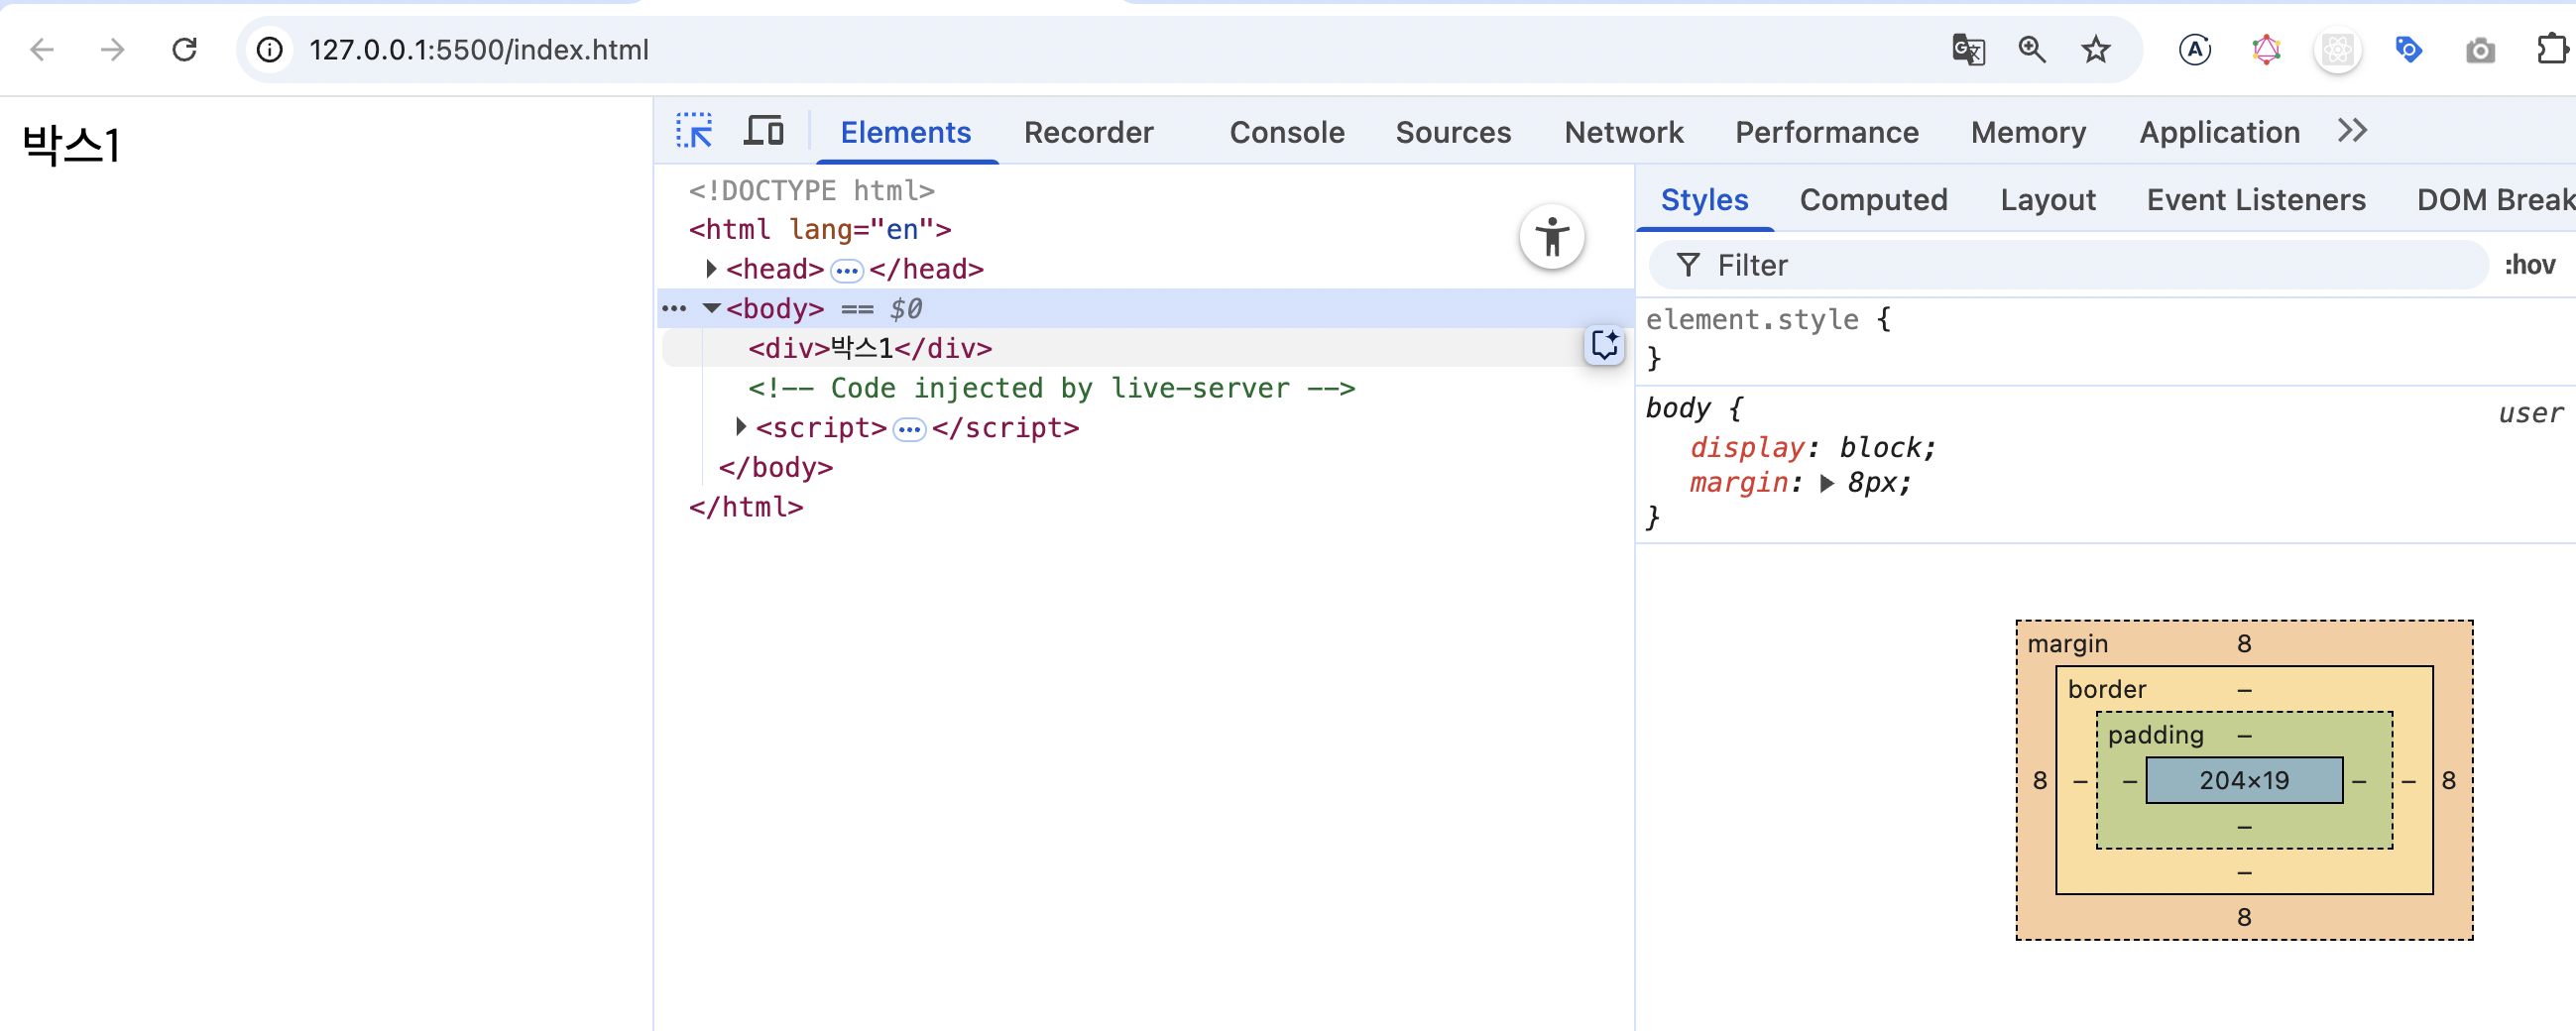Select the Event Listeners tab
The height and width of the screenshot is (1031, 2576).
coord(2256,200)
